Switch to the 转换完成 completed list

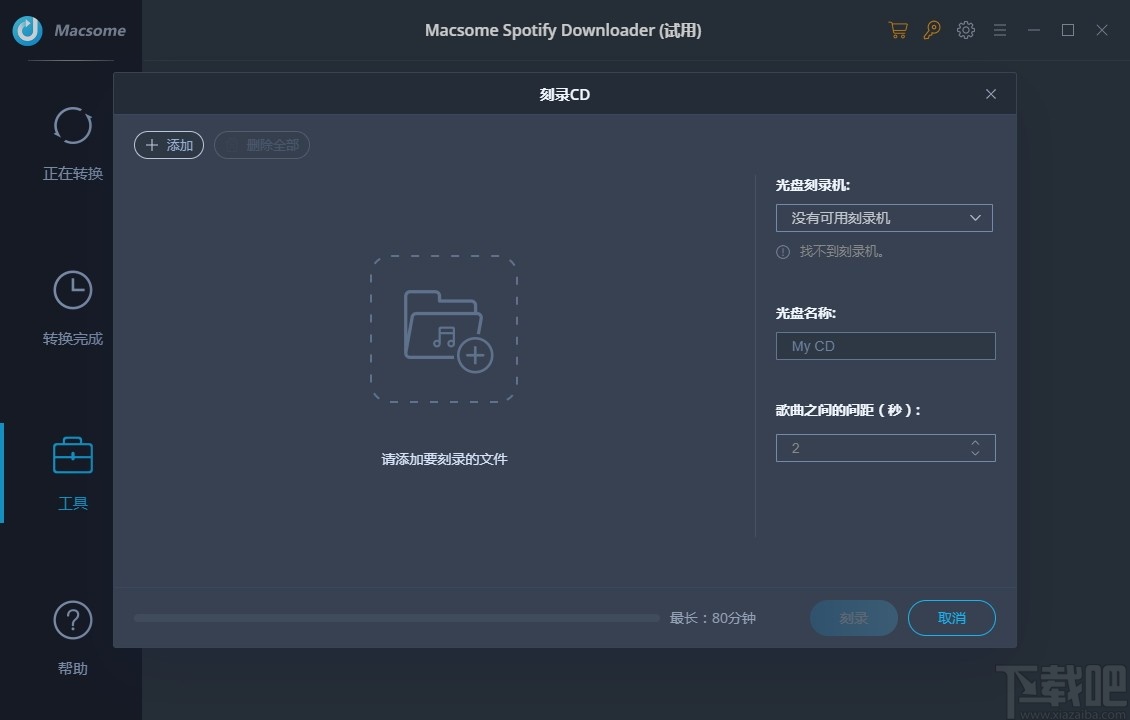coord(72,305)
